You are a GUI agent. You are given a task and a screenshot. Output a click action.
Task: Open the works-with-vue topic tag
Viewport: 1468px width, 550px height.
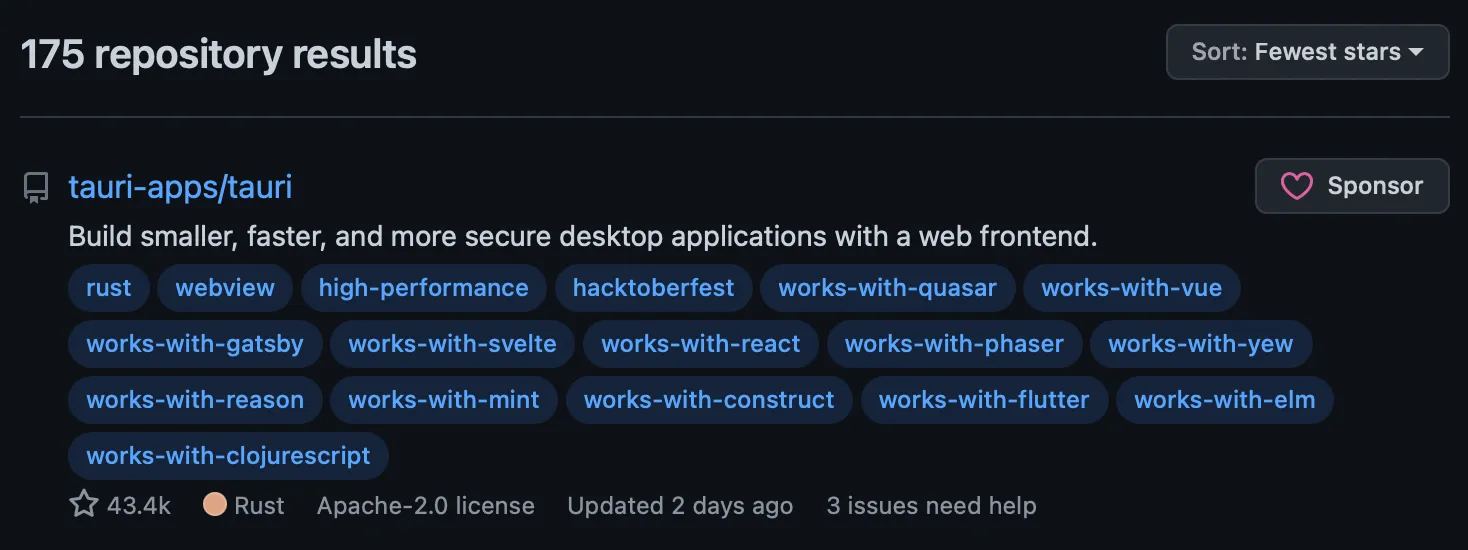[x=1131, y=288]
